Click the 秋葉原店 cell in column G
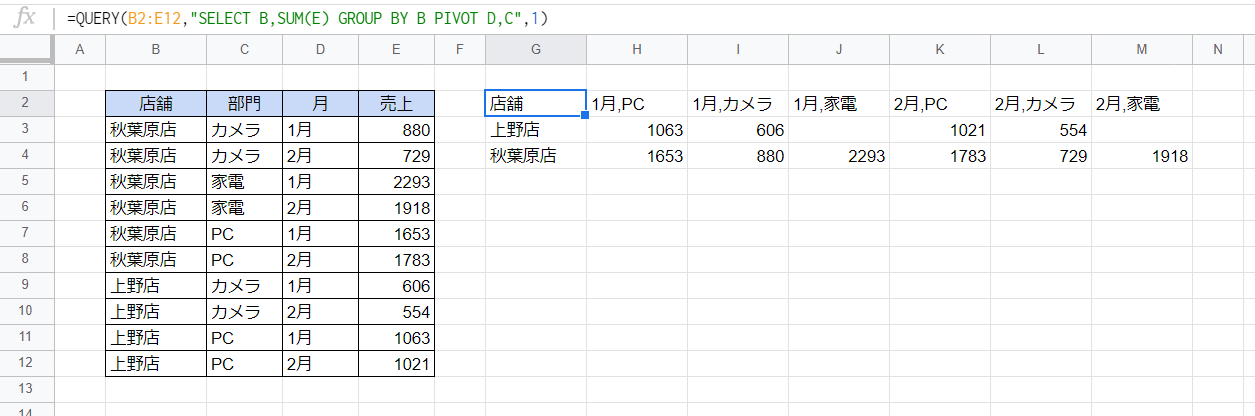 [536, 155]
